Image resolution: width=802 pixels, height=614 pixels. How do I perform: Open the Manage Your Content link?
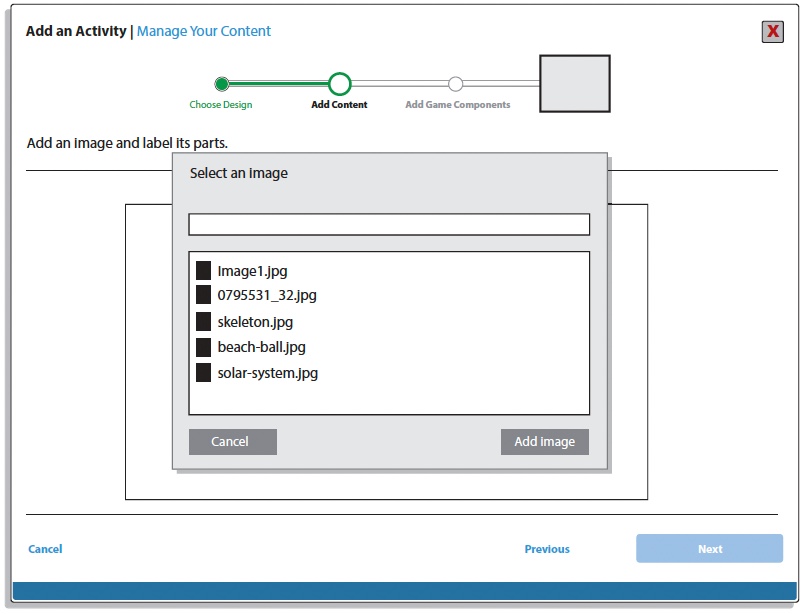204,31
